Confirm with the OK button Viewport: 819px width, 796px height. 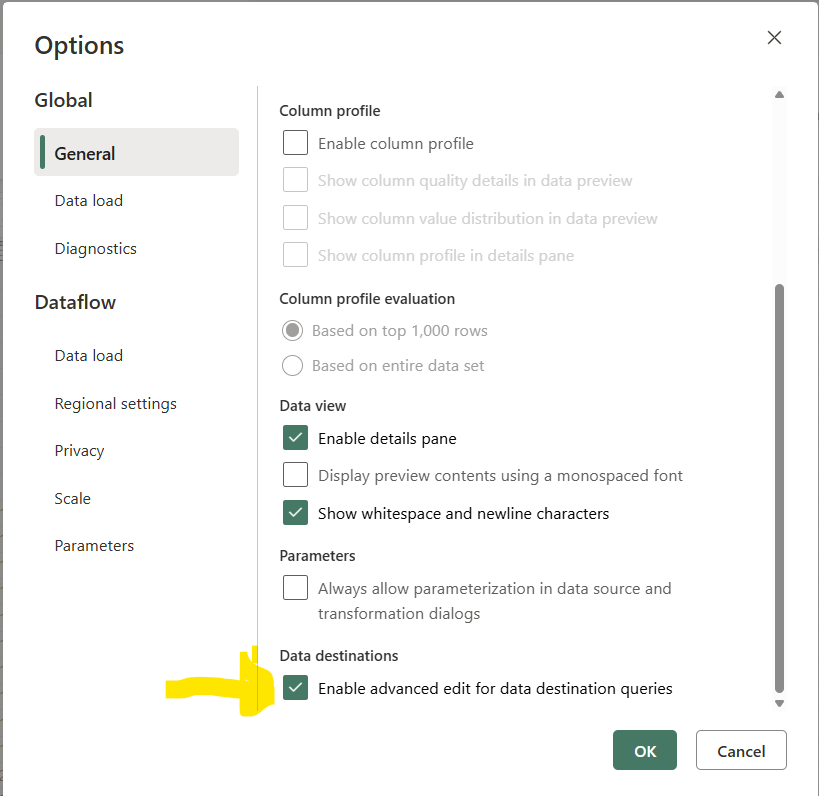645,750
